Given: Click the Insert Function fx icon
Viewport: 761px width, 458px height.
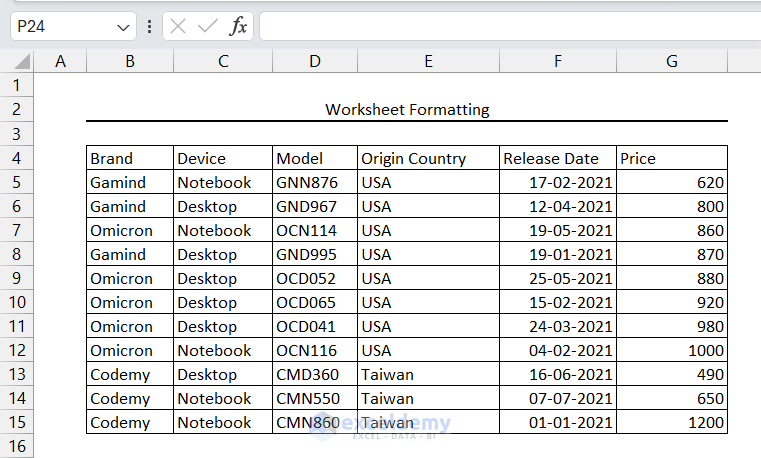Looking at the screenshot, I should (238, 26).
